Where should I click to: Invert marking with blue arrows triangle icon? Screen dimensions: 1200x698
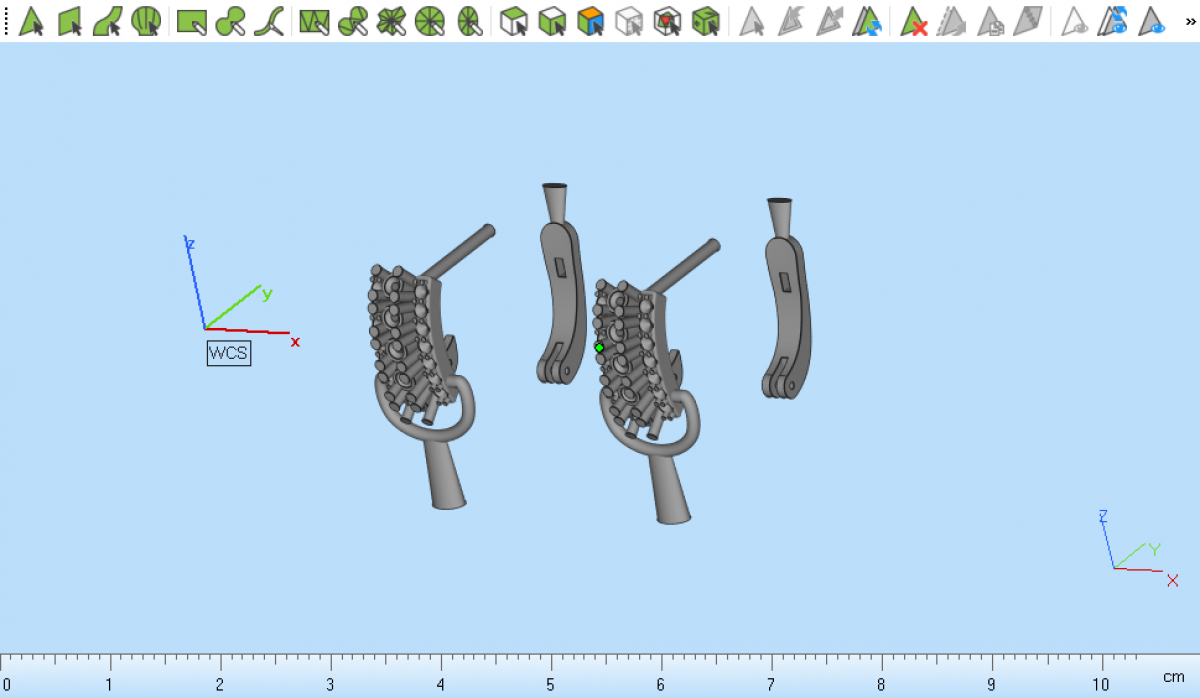867,21
